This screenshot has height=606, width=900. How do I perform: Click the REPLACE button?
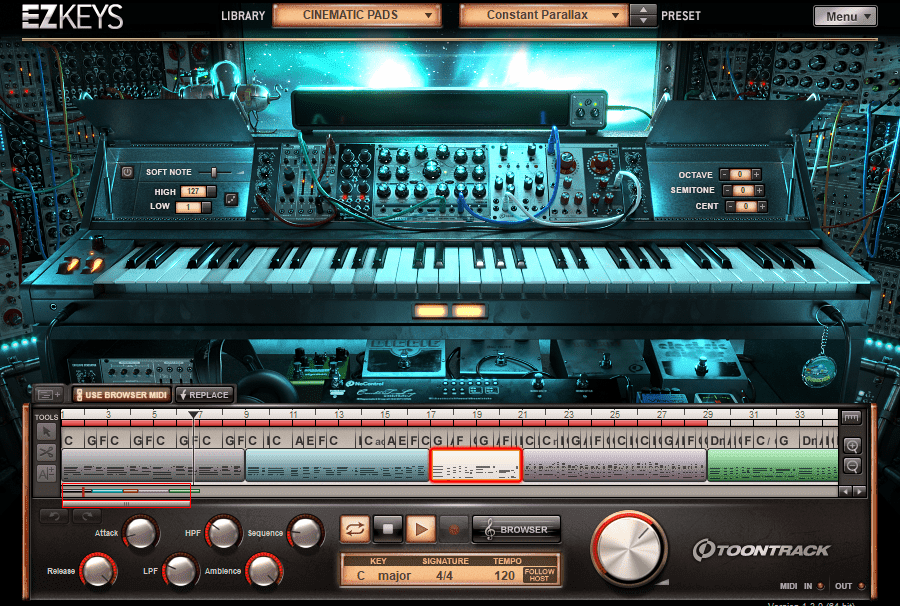[x=204, y=395]
